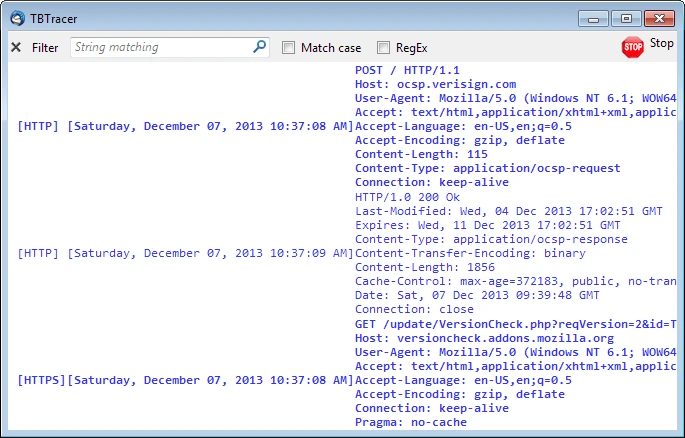Enable the Match case checkbox
This screenshot has height=438, width=685.
(x=288, y=47)
